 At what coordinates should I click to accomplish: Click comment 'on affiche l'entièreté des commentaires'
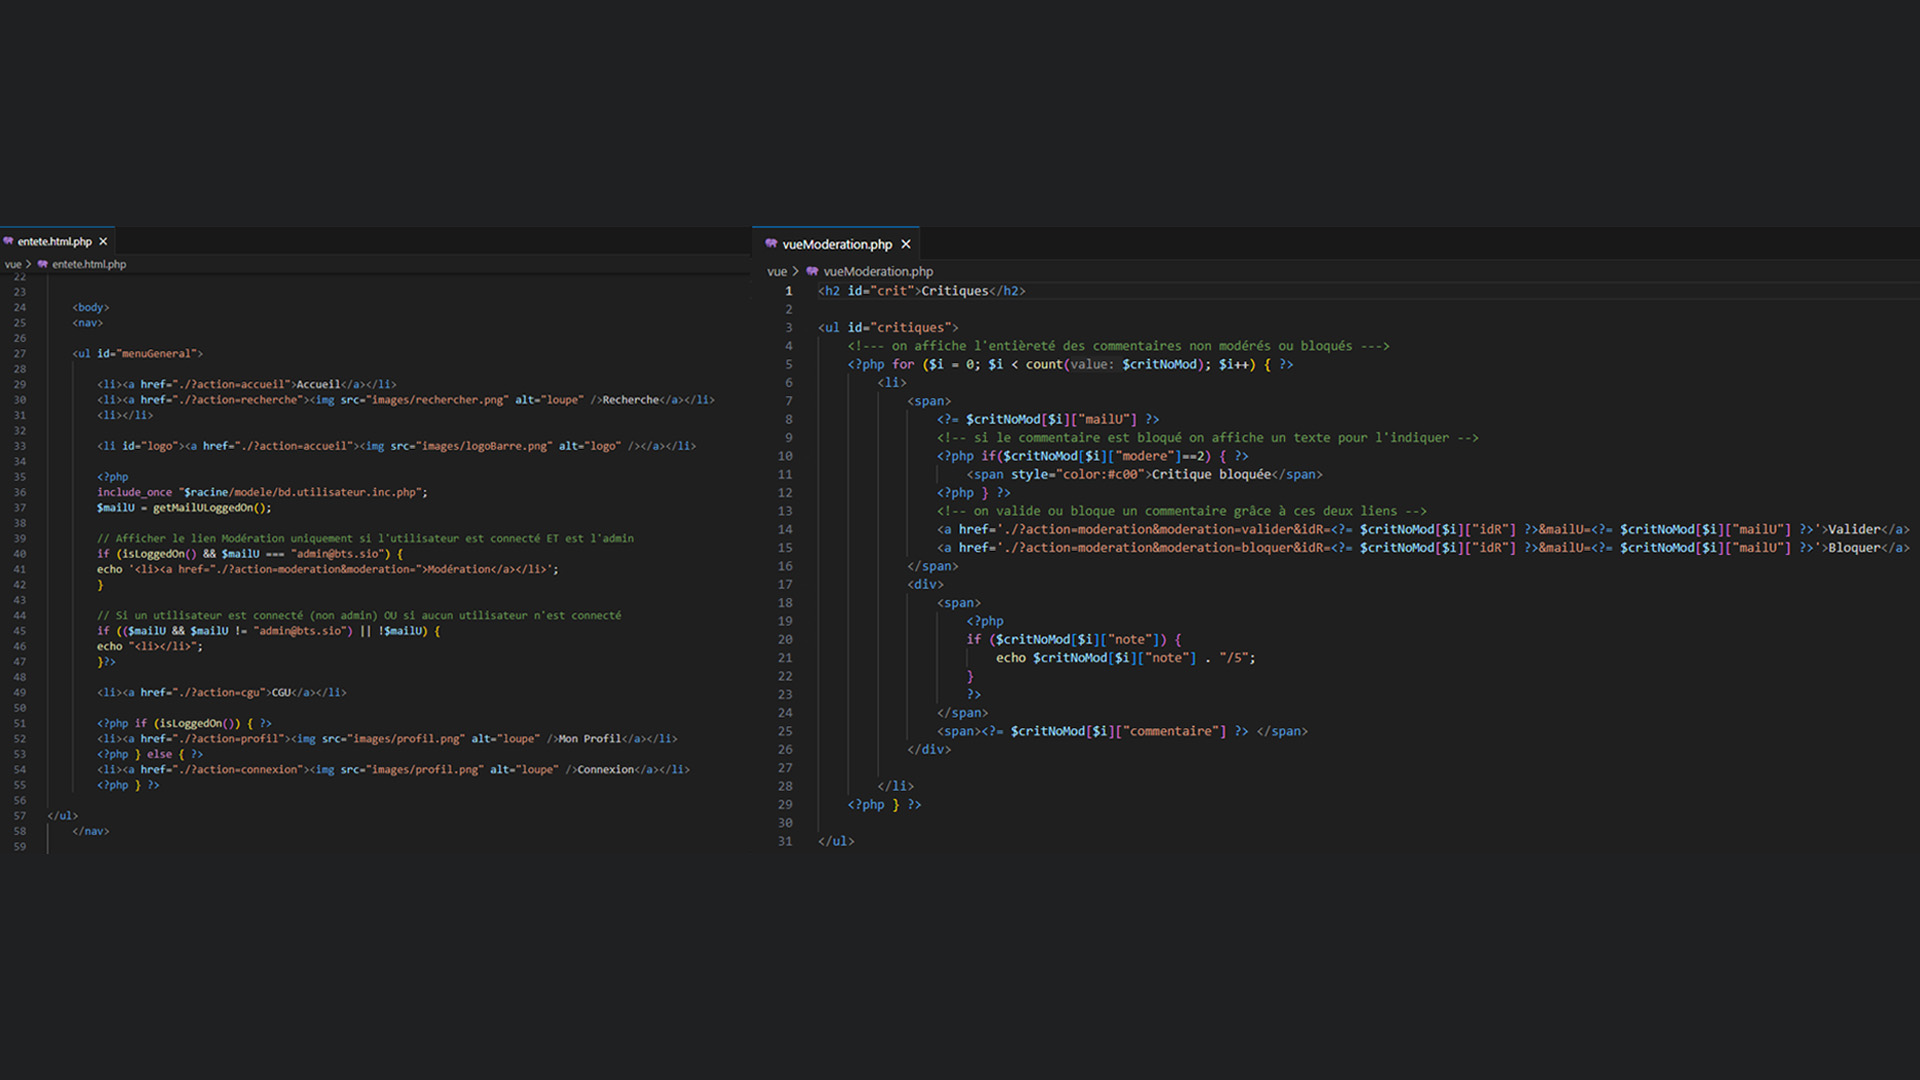pos(1119,346)
